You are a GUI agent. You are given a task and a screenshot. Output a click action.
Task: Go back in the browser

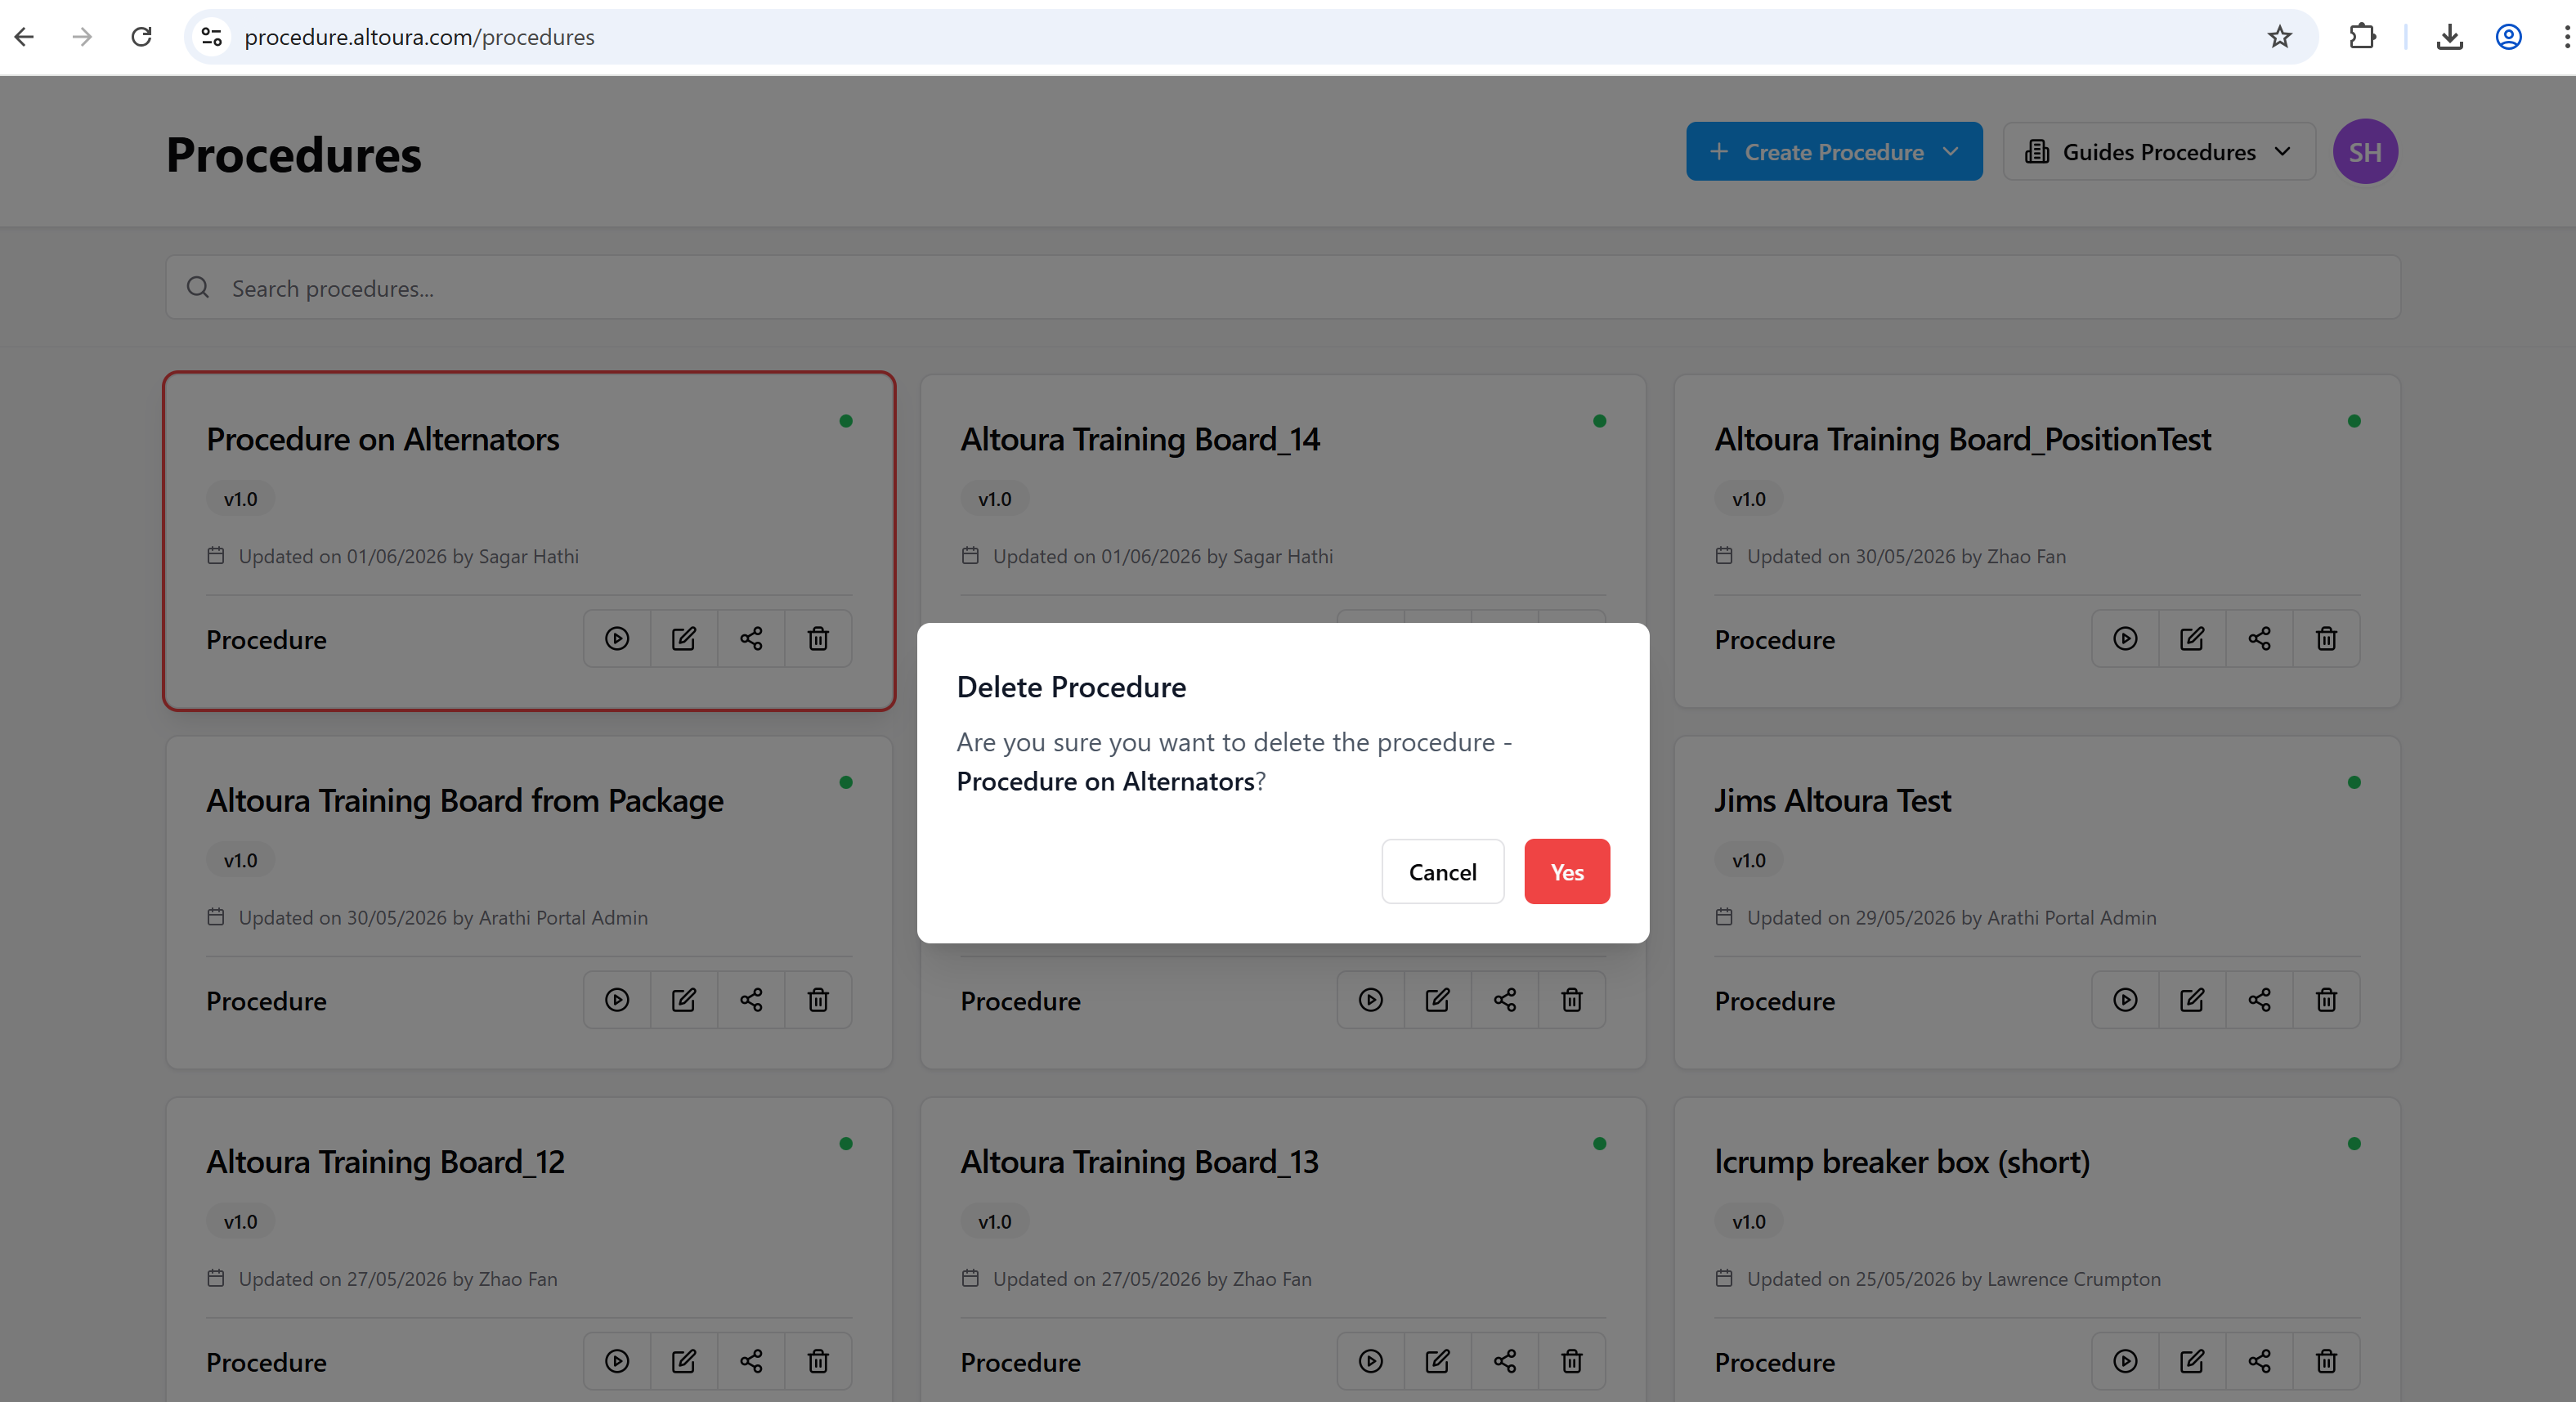point(25,37)
